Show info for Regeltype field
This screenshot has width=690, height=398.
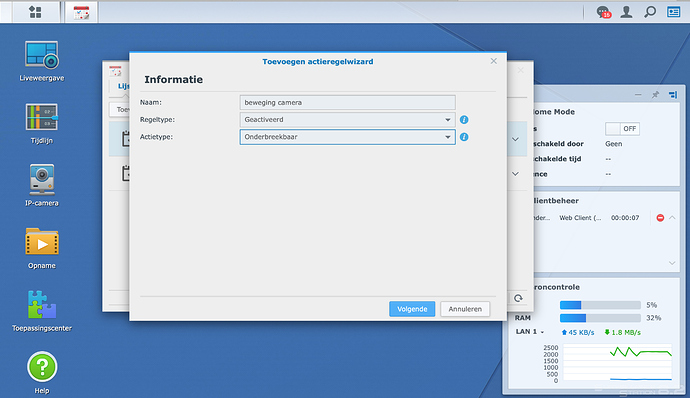[464, 120]
